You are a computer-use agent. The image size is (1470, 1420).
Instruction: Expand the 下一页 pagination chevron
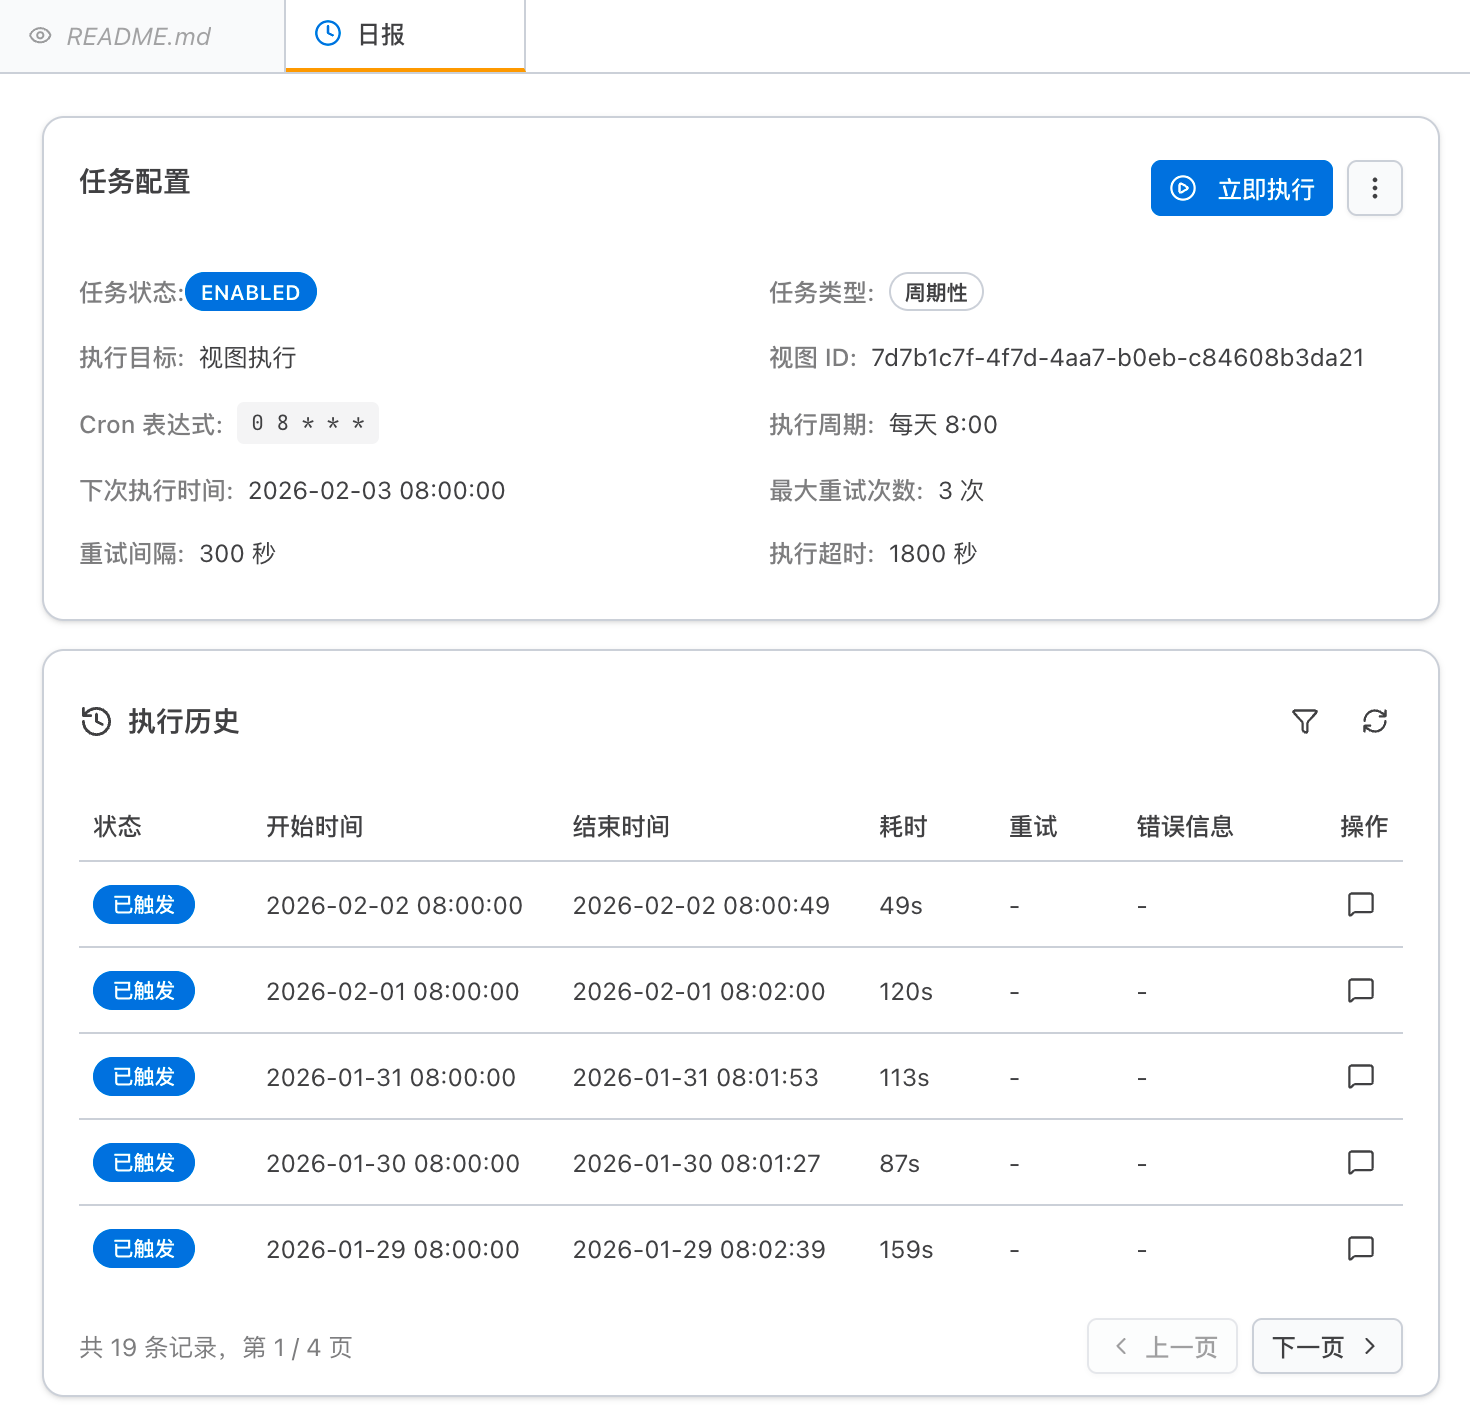point(1371,1346)
